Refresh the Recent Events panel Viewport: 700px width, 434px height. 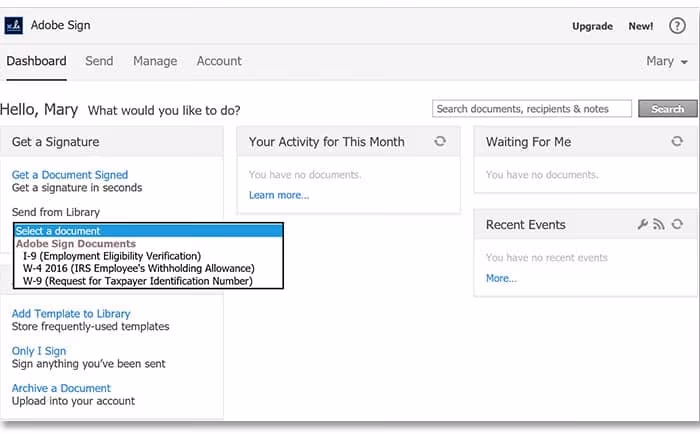click(x=677, y=225)
